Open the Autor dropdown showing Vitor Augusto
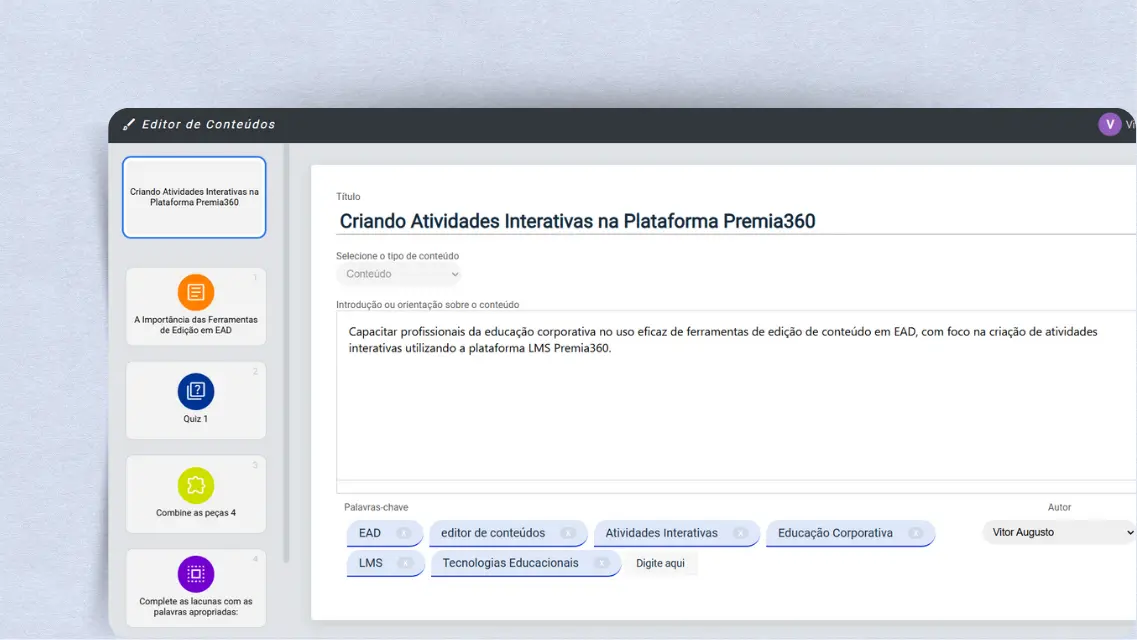The height and width of the screenshot is (640, 1137). (1059, 532)
